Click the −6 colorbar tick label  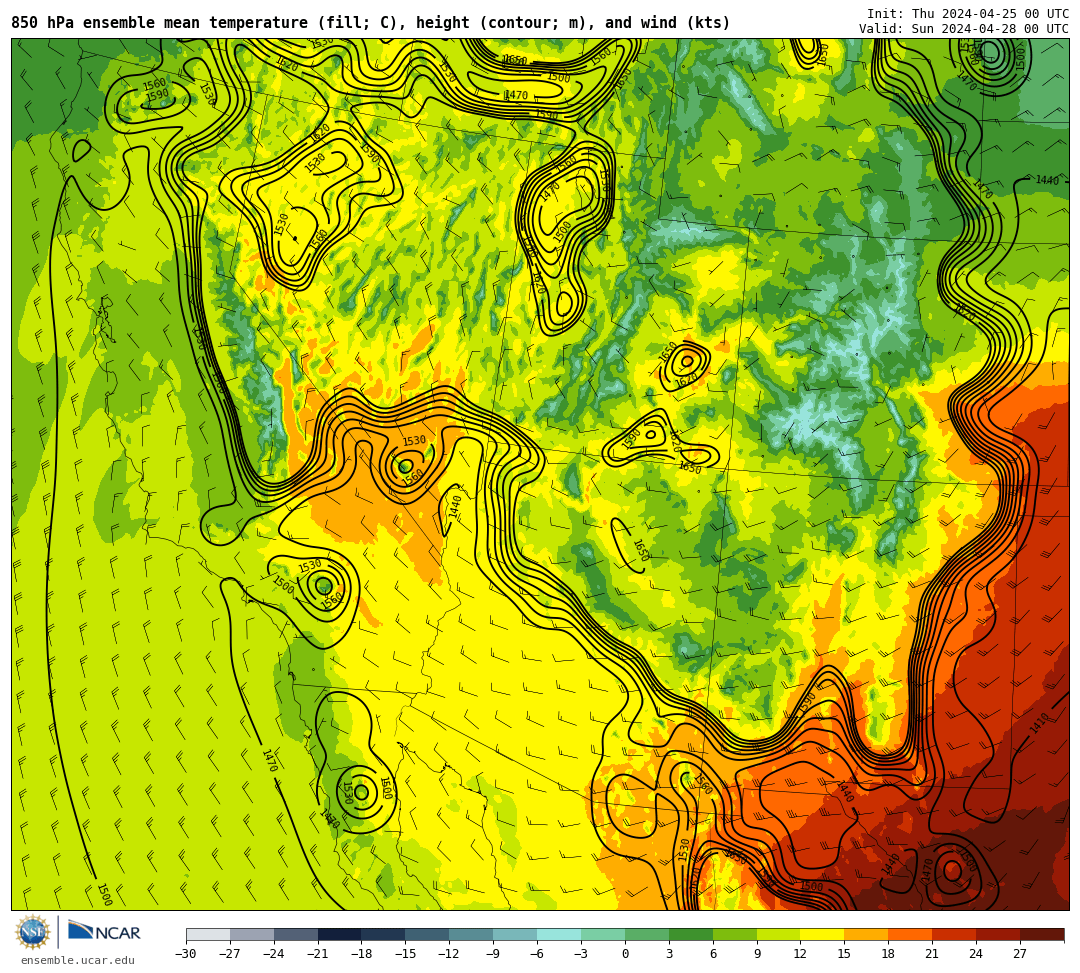point(537,954)
